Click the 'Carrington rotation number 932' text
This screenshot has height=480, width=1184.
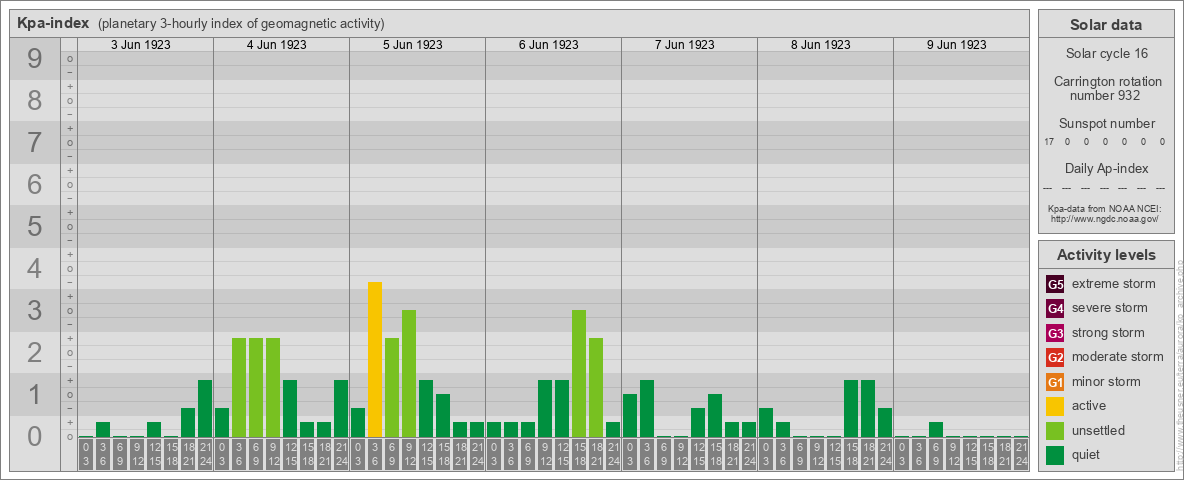(x=1107, y=88)
